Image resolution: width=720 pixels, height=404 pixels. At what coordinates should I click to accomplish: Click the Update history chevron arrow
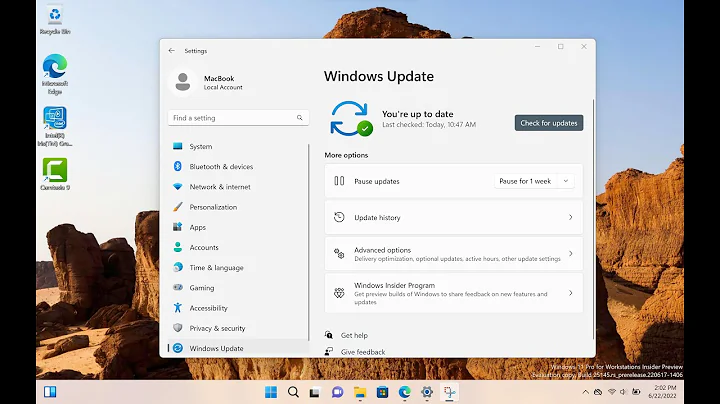(x=570, y=218)
